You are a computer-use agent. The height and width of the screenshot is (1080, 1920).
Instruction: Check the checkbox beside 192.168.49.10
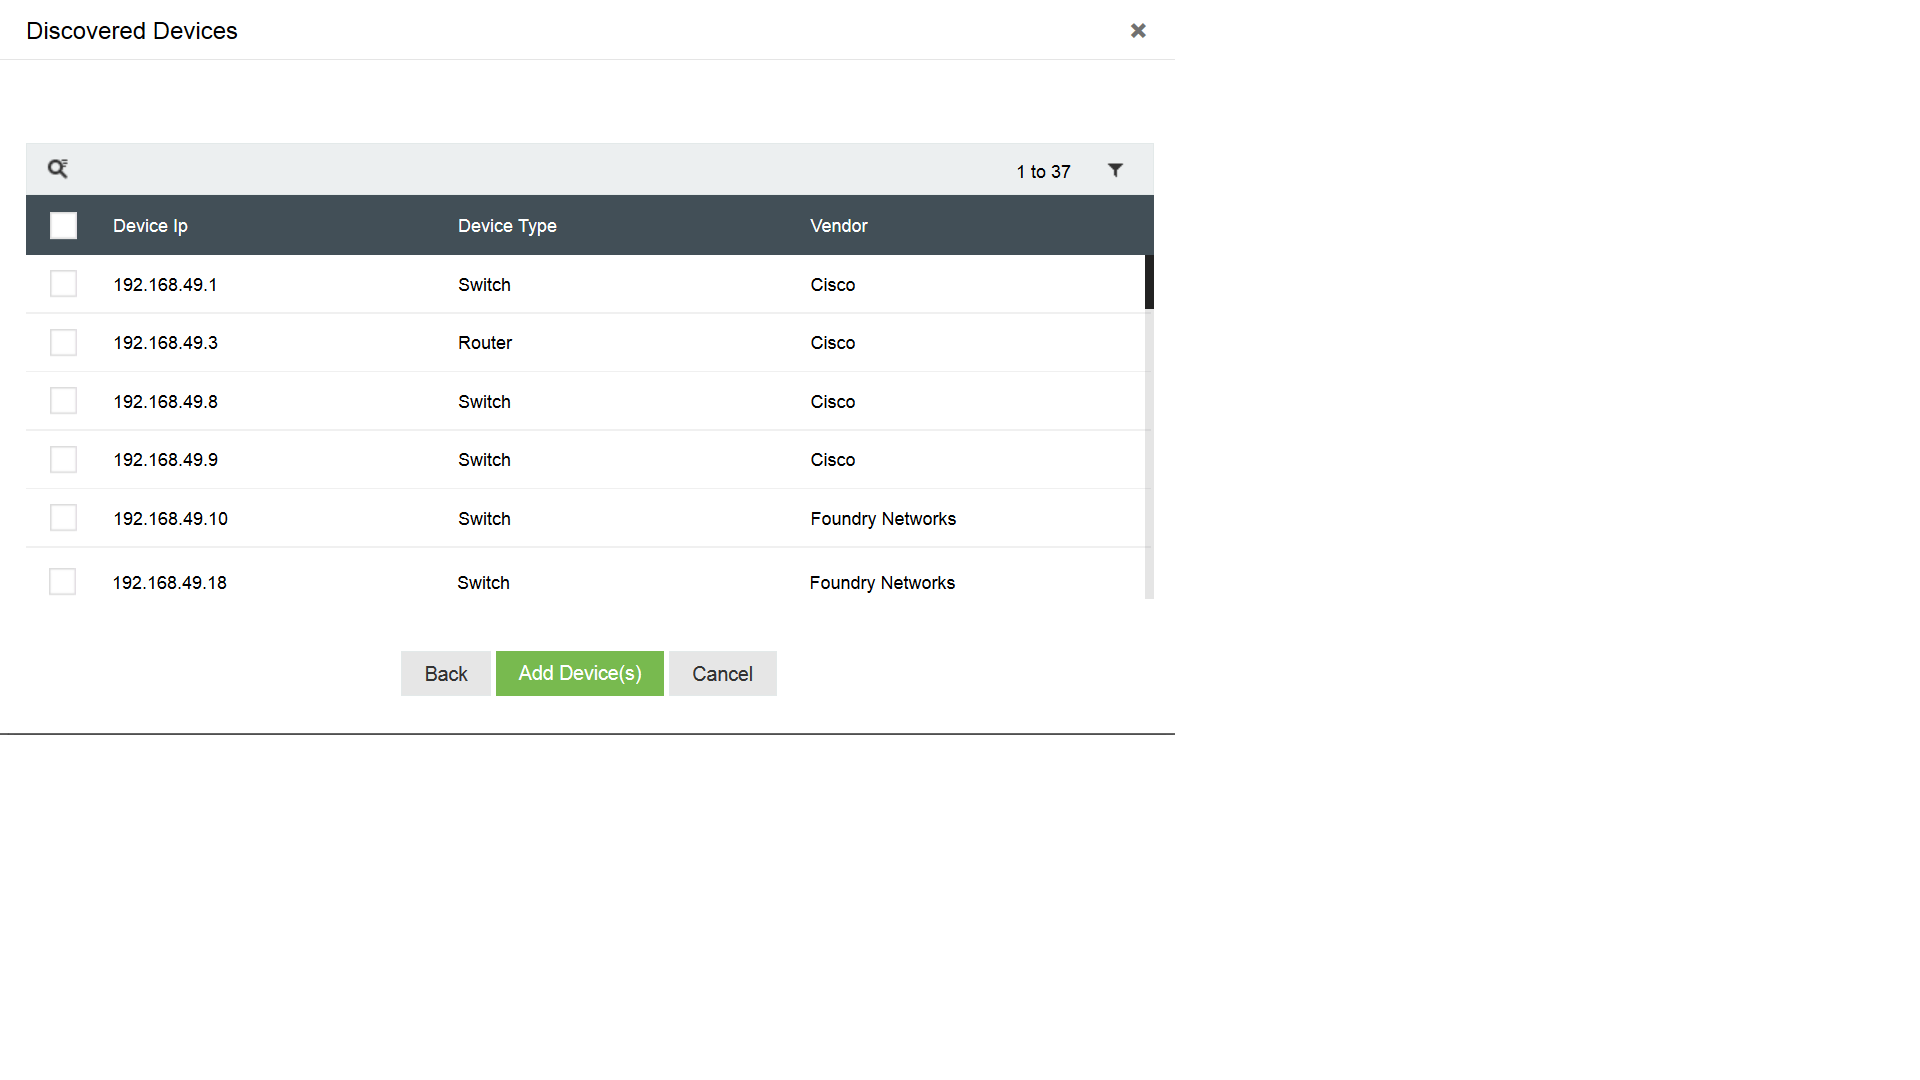coord(63,517)
